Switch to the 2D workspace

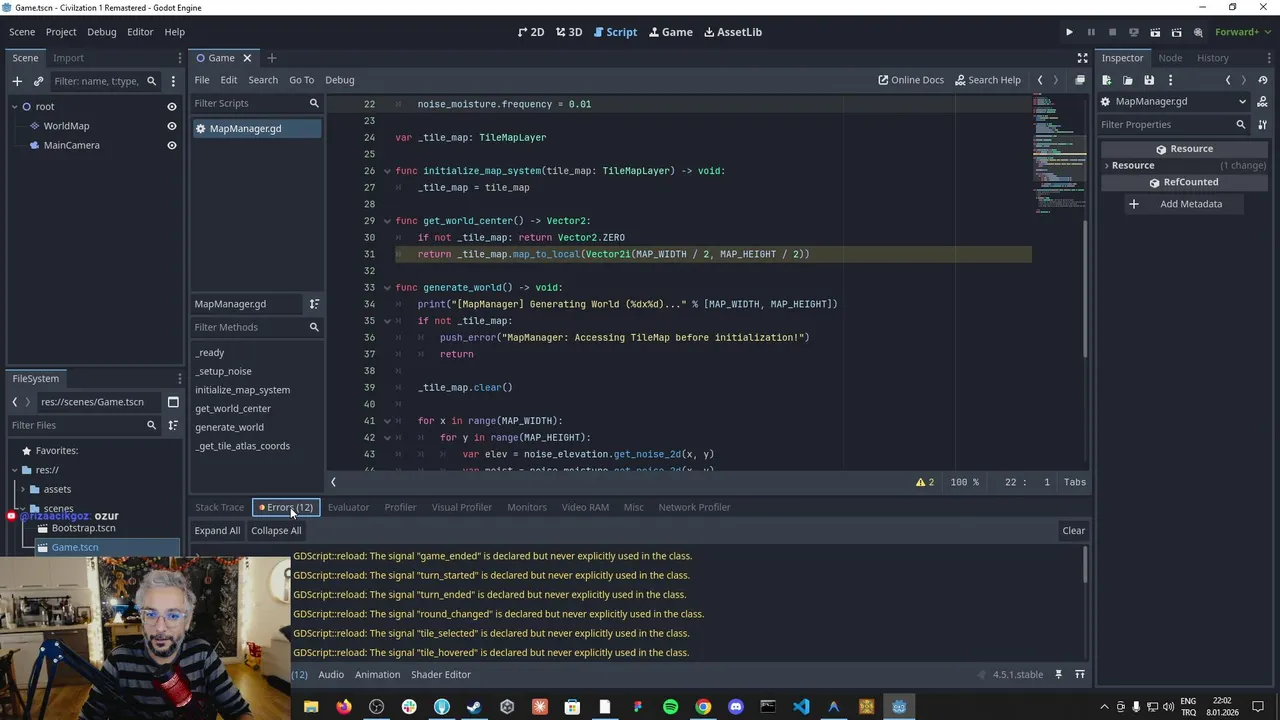pyautogui.click(x=531, y=32)
